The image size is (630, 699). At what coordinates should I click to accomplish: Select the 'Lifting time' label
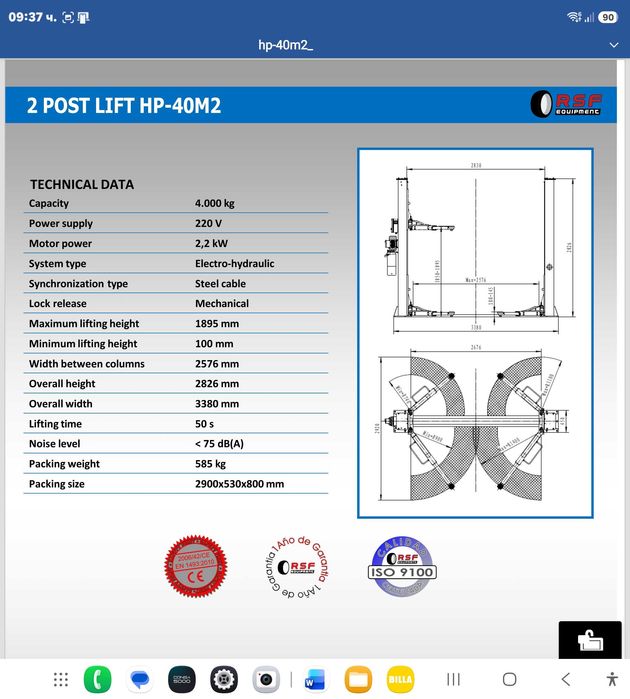tap(55, 424)
